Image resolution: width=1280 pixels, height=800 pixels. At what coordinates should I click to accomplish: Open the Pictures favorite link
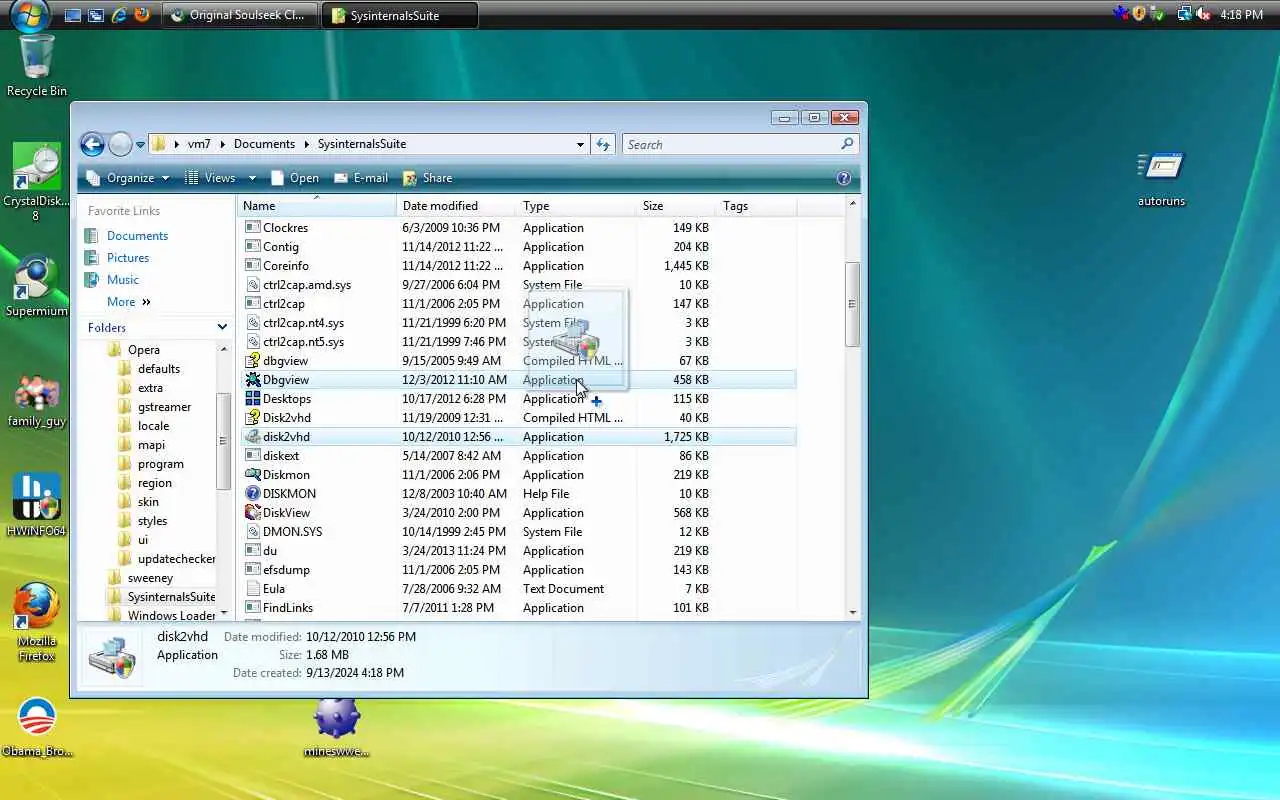click(x=128, y=258)
